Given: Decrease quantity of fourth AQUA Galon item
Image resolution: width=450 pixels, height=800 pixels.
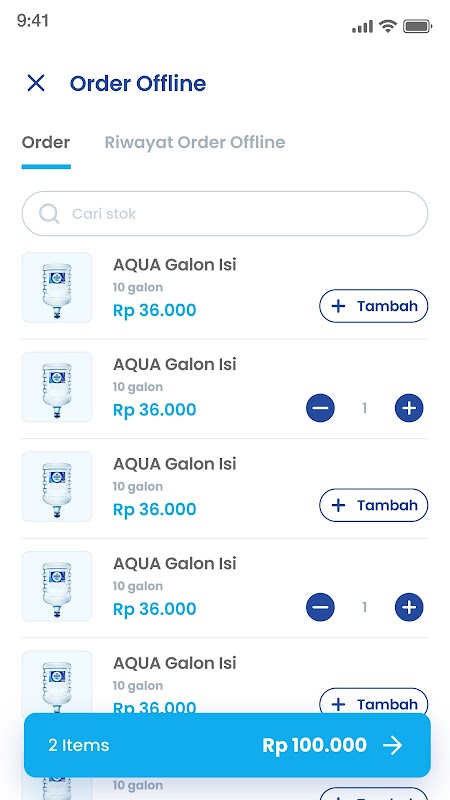Looking at the screenshot, I should click(x=320, y=607).
